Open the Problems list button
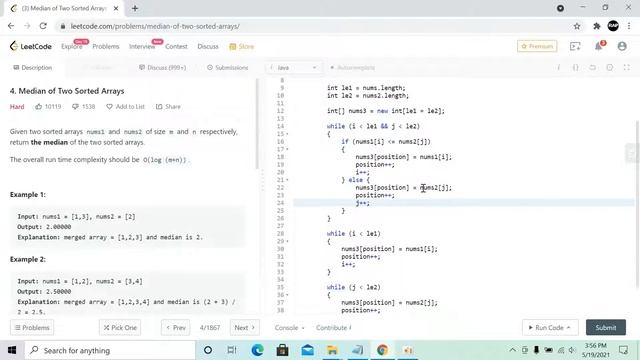Image resolution: width=640 pixels, height=360 pixels. coord(32,328)
